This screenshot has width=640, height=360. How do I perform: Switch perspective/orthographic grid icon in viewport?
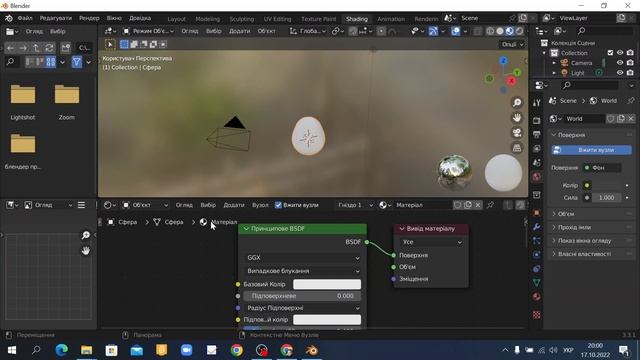coord(517,148)
